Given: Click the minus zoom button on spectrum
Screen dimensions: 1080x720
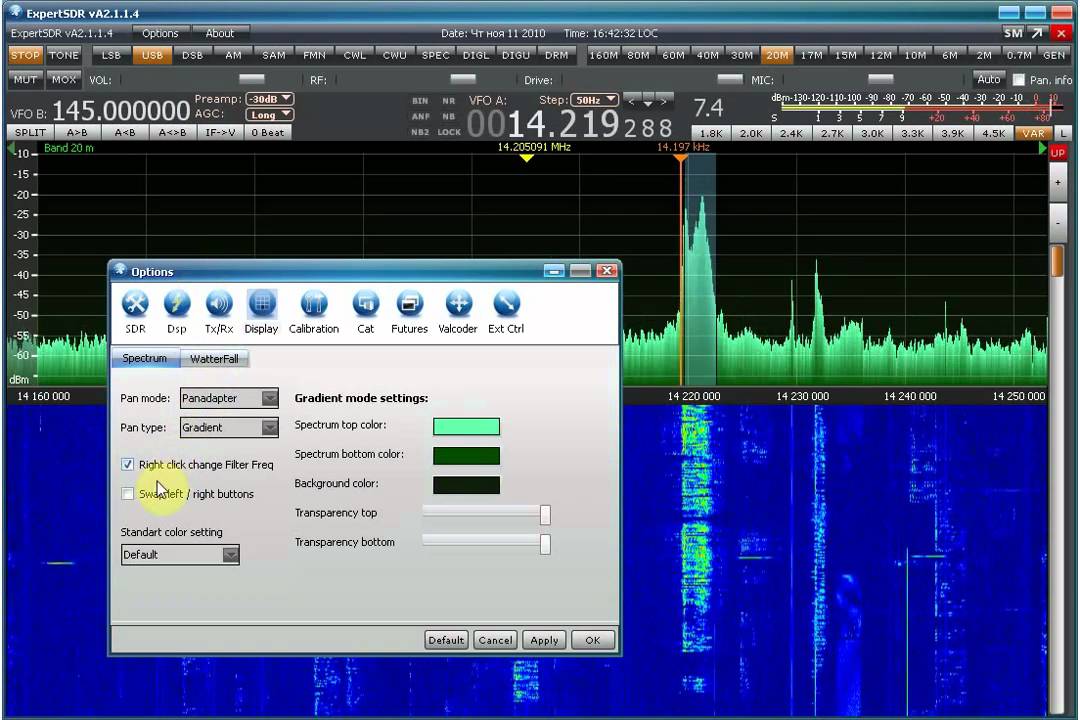Looking at the screenshot, I should click(x=1057, y=223).
